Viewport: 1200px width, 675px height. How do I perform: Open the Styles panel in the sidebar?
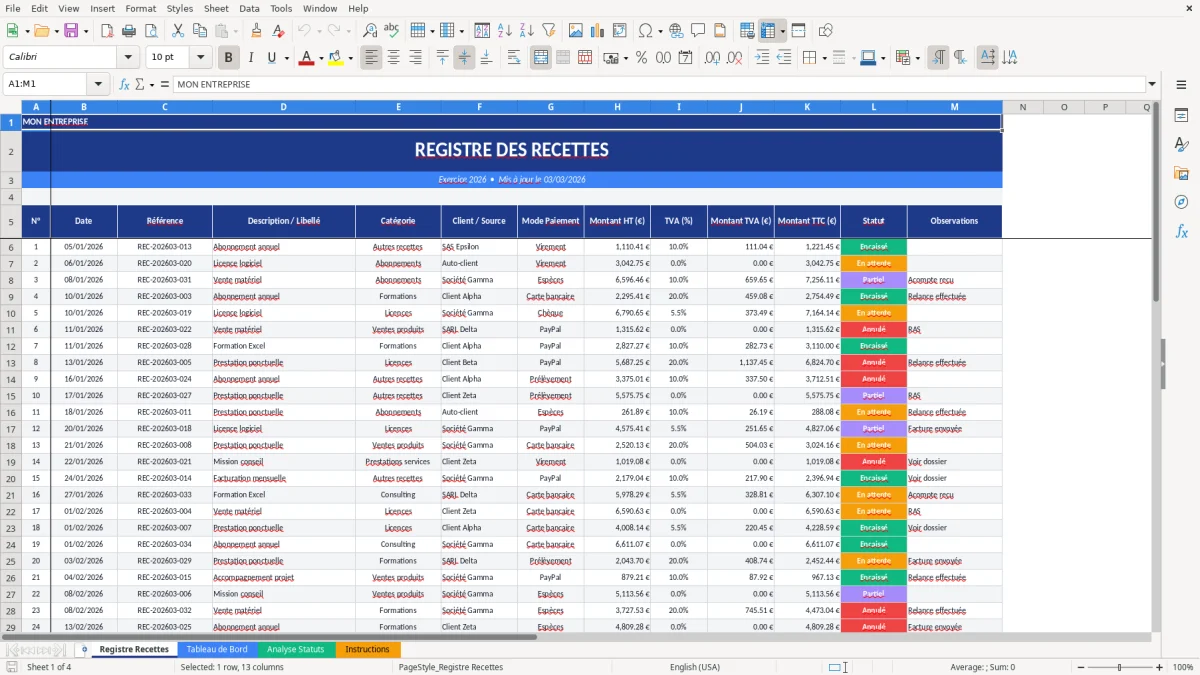[x=1183, y=143]
